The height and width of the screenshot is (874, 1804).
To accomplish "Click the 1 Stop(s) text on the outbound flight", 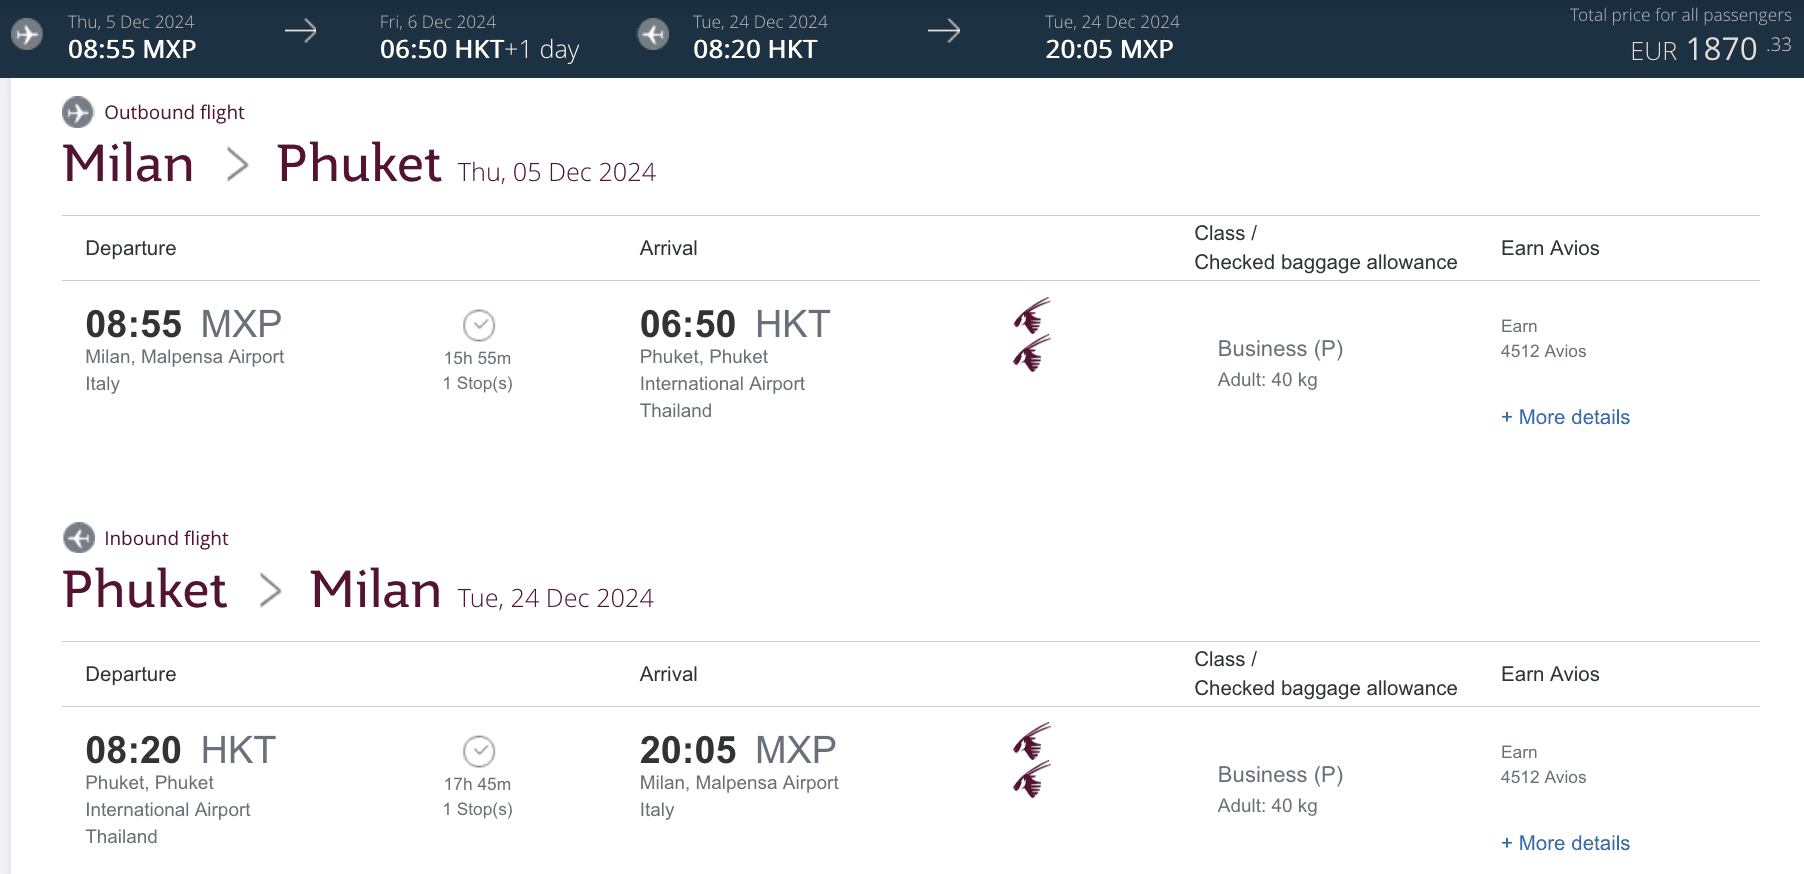I will [x=478, y=383].
